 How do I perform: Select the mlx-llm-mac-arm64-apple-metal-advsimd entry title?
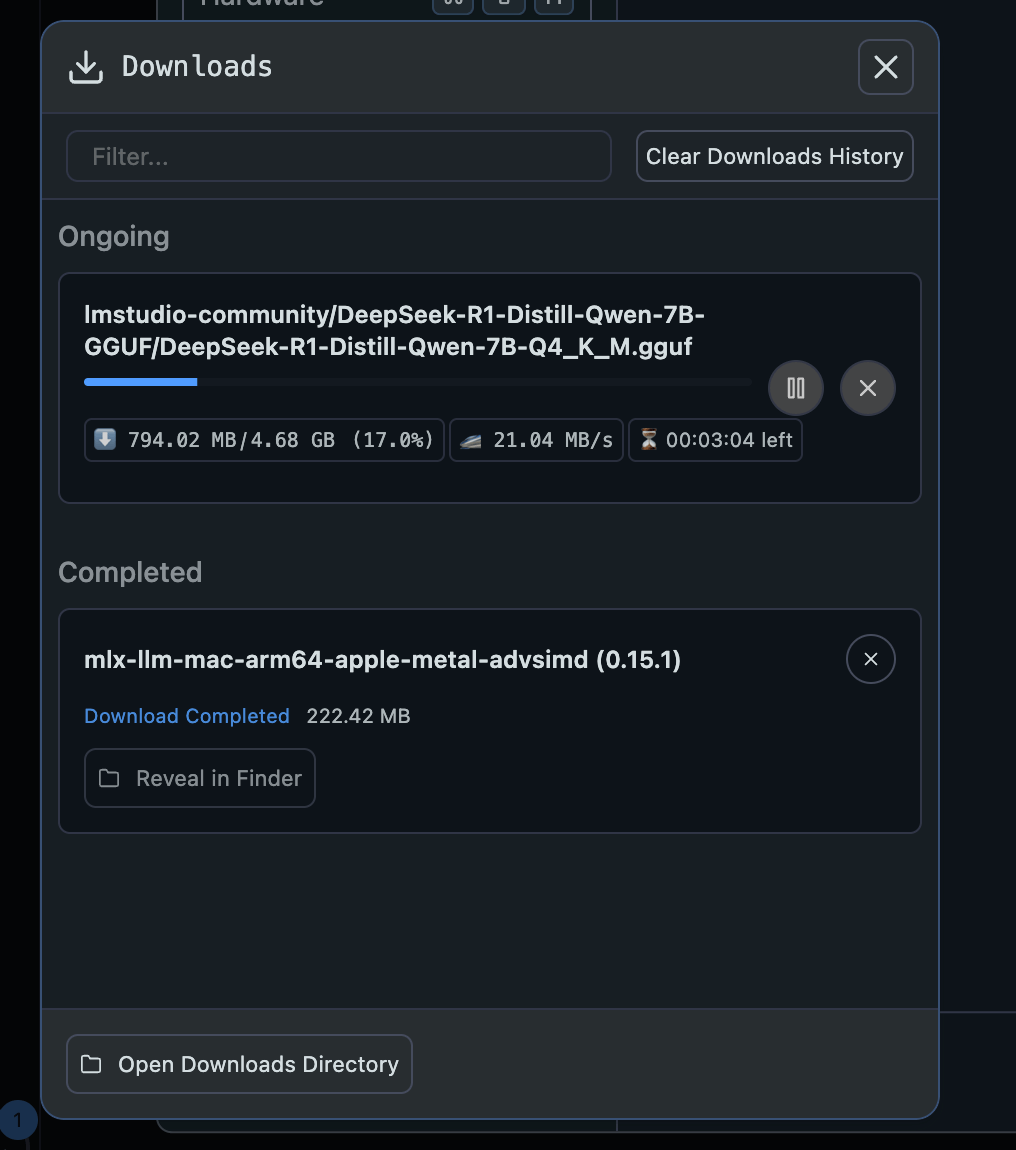point(382,660)
